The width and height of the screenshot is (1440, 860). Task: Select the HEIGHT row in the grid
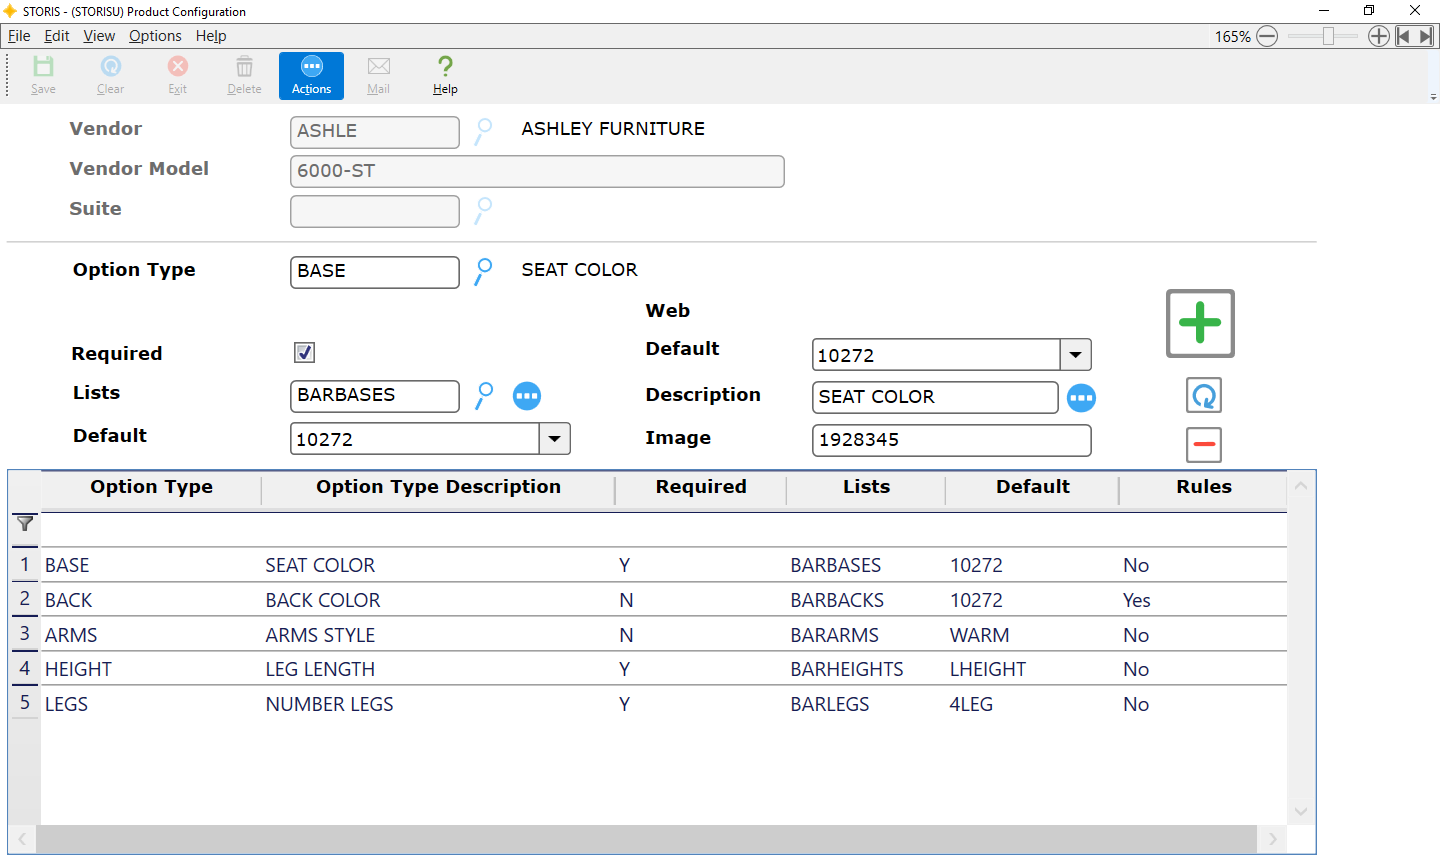coord(78,669)
